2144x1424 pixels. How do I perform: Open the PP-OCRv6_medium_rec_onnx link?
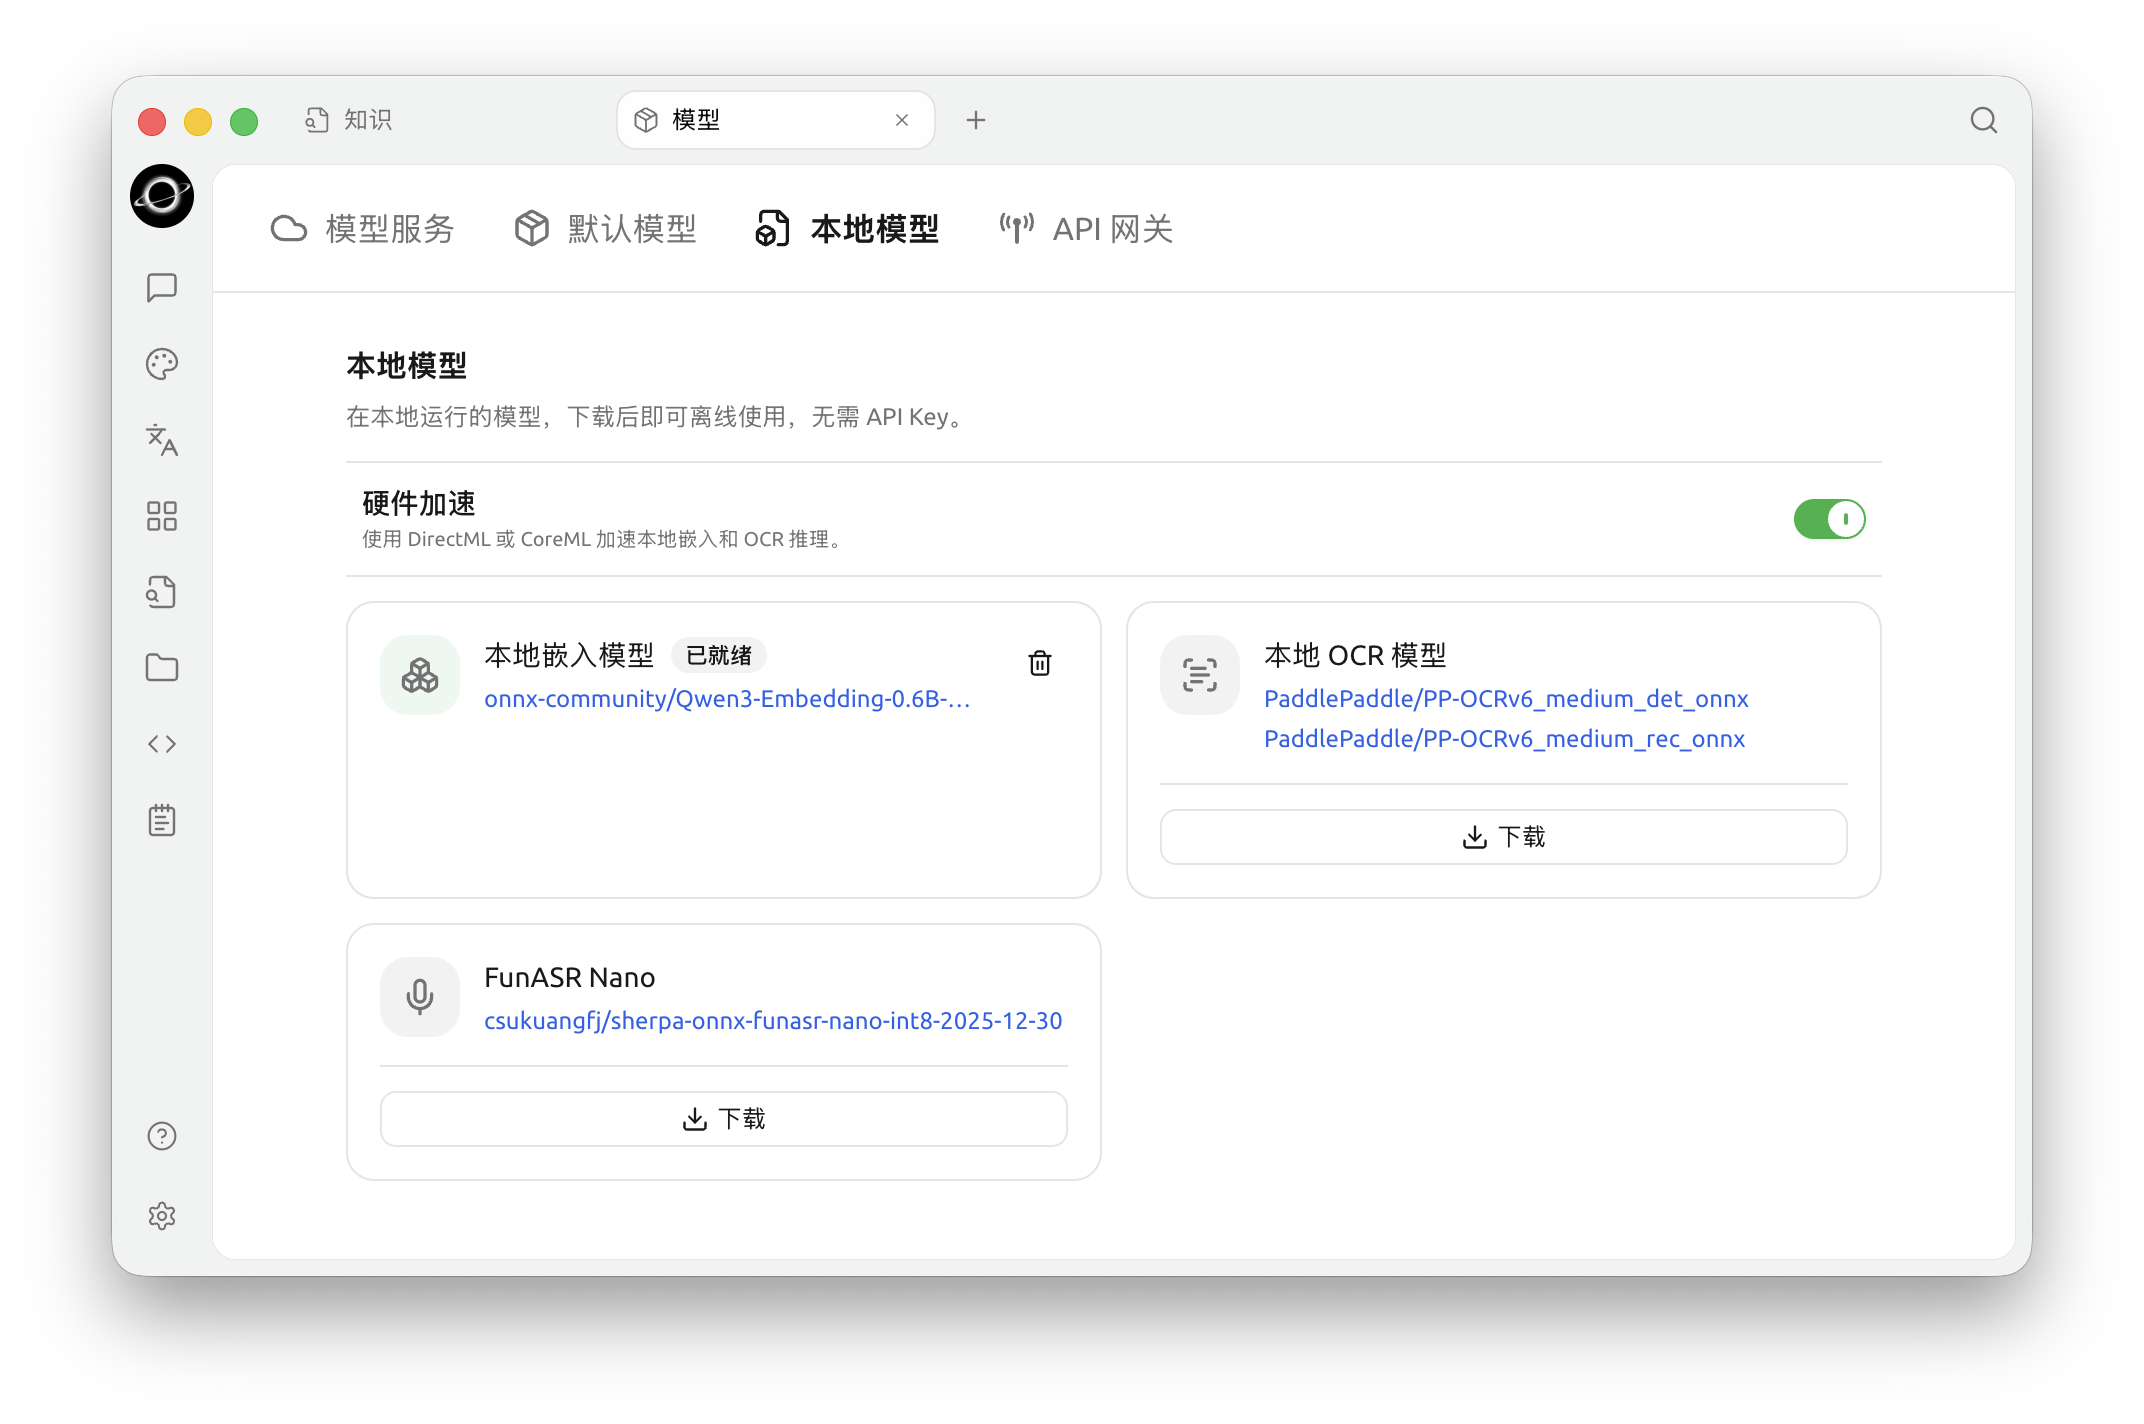[x=1504, y=739]
